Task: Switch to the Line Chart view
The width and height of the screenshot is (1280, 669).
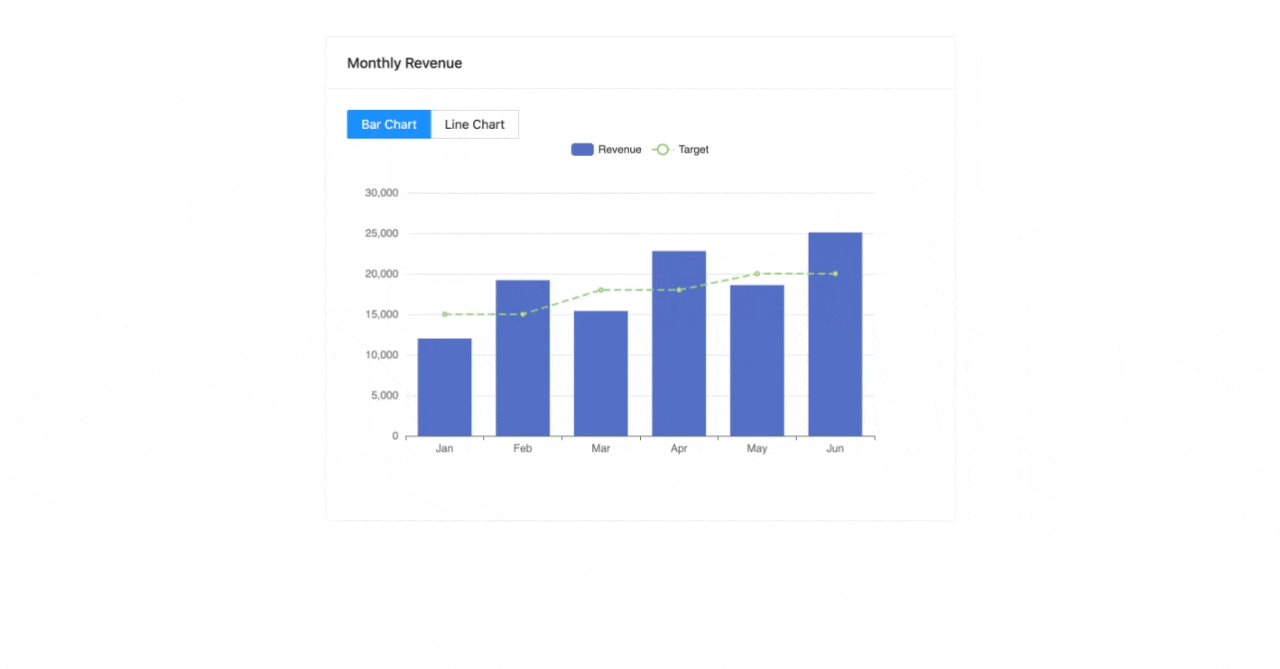Action: (474, 125)
